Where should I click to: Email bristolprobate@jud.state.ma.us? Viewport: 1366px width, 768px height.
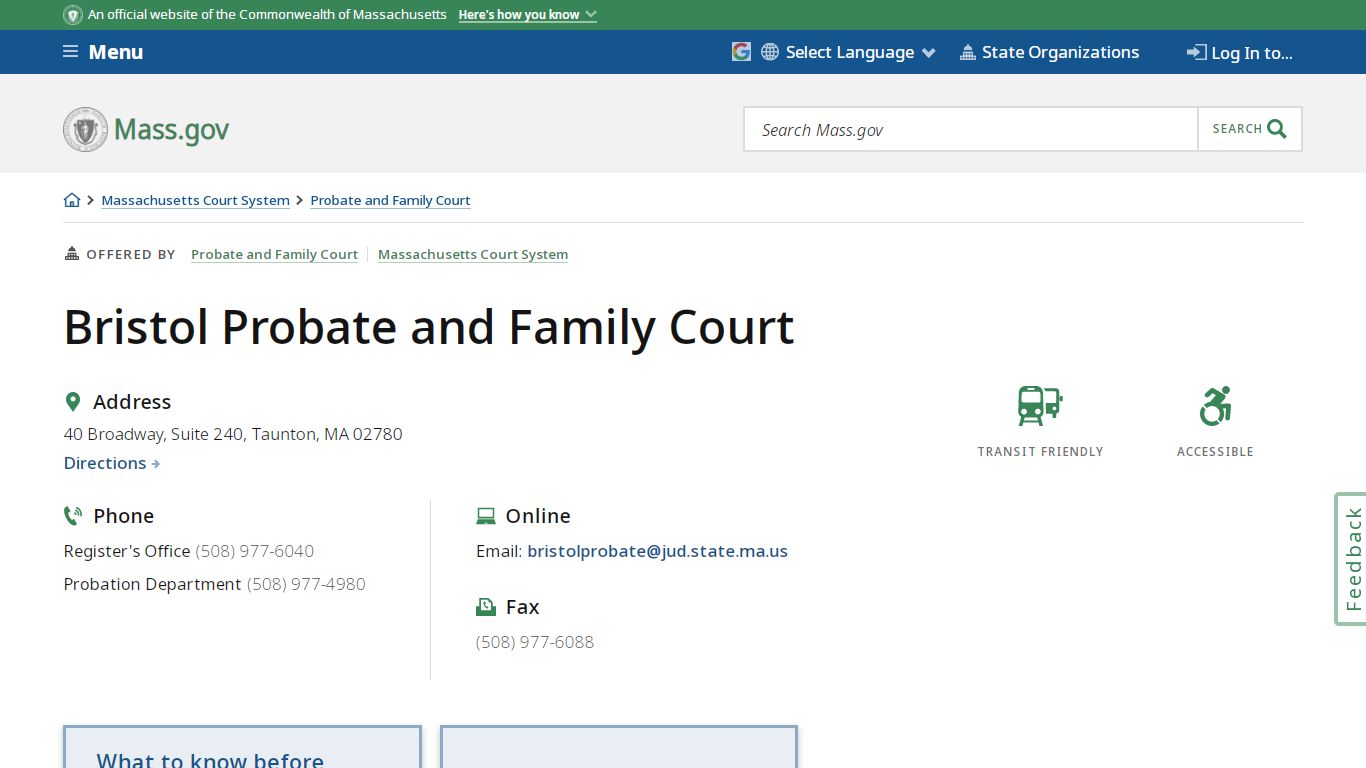click(657, 551)
